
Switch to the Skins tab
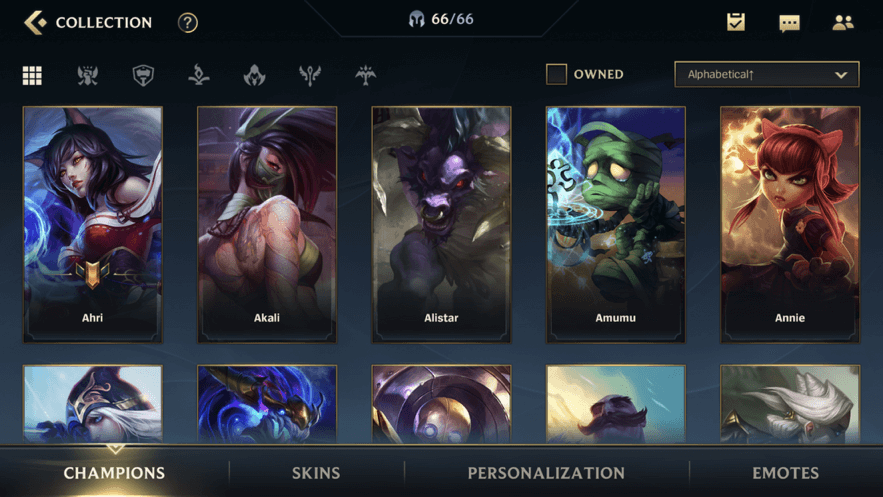tap(316, 473)
